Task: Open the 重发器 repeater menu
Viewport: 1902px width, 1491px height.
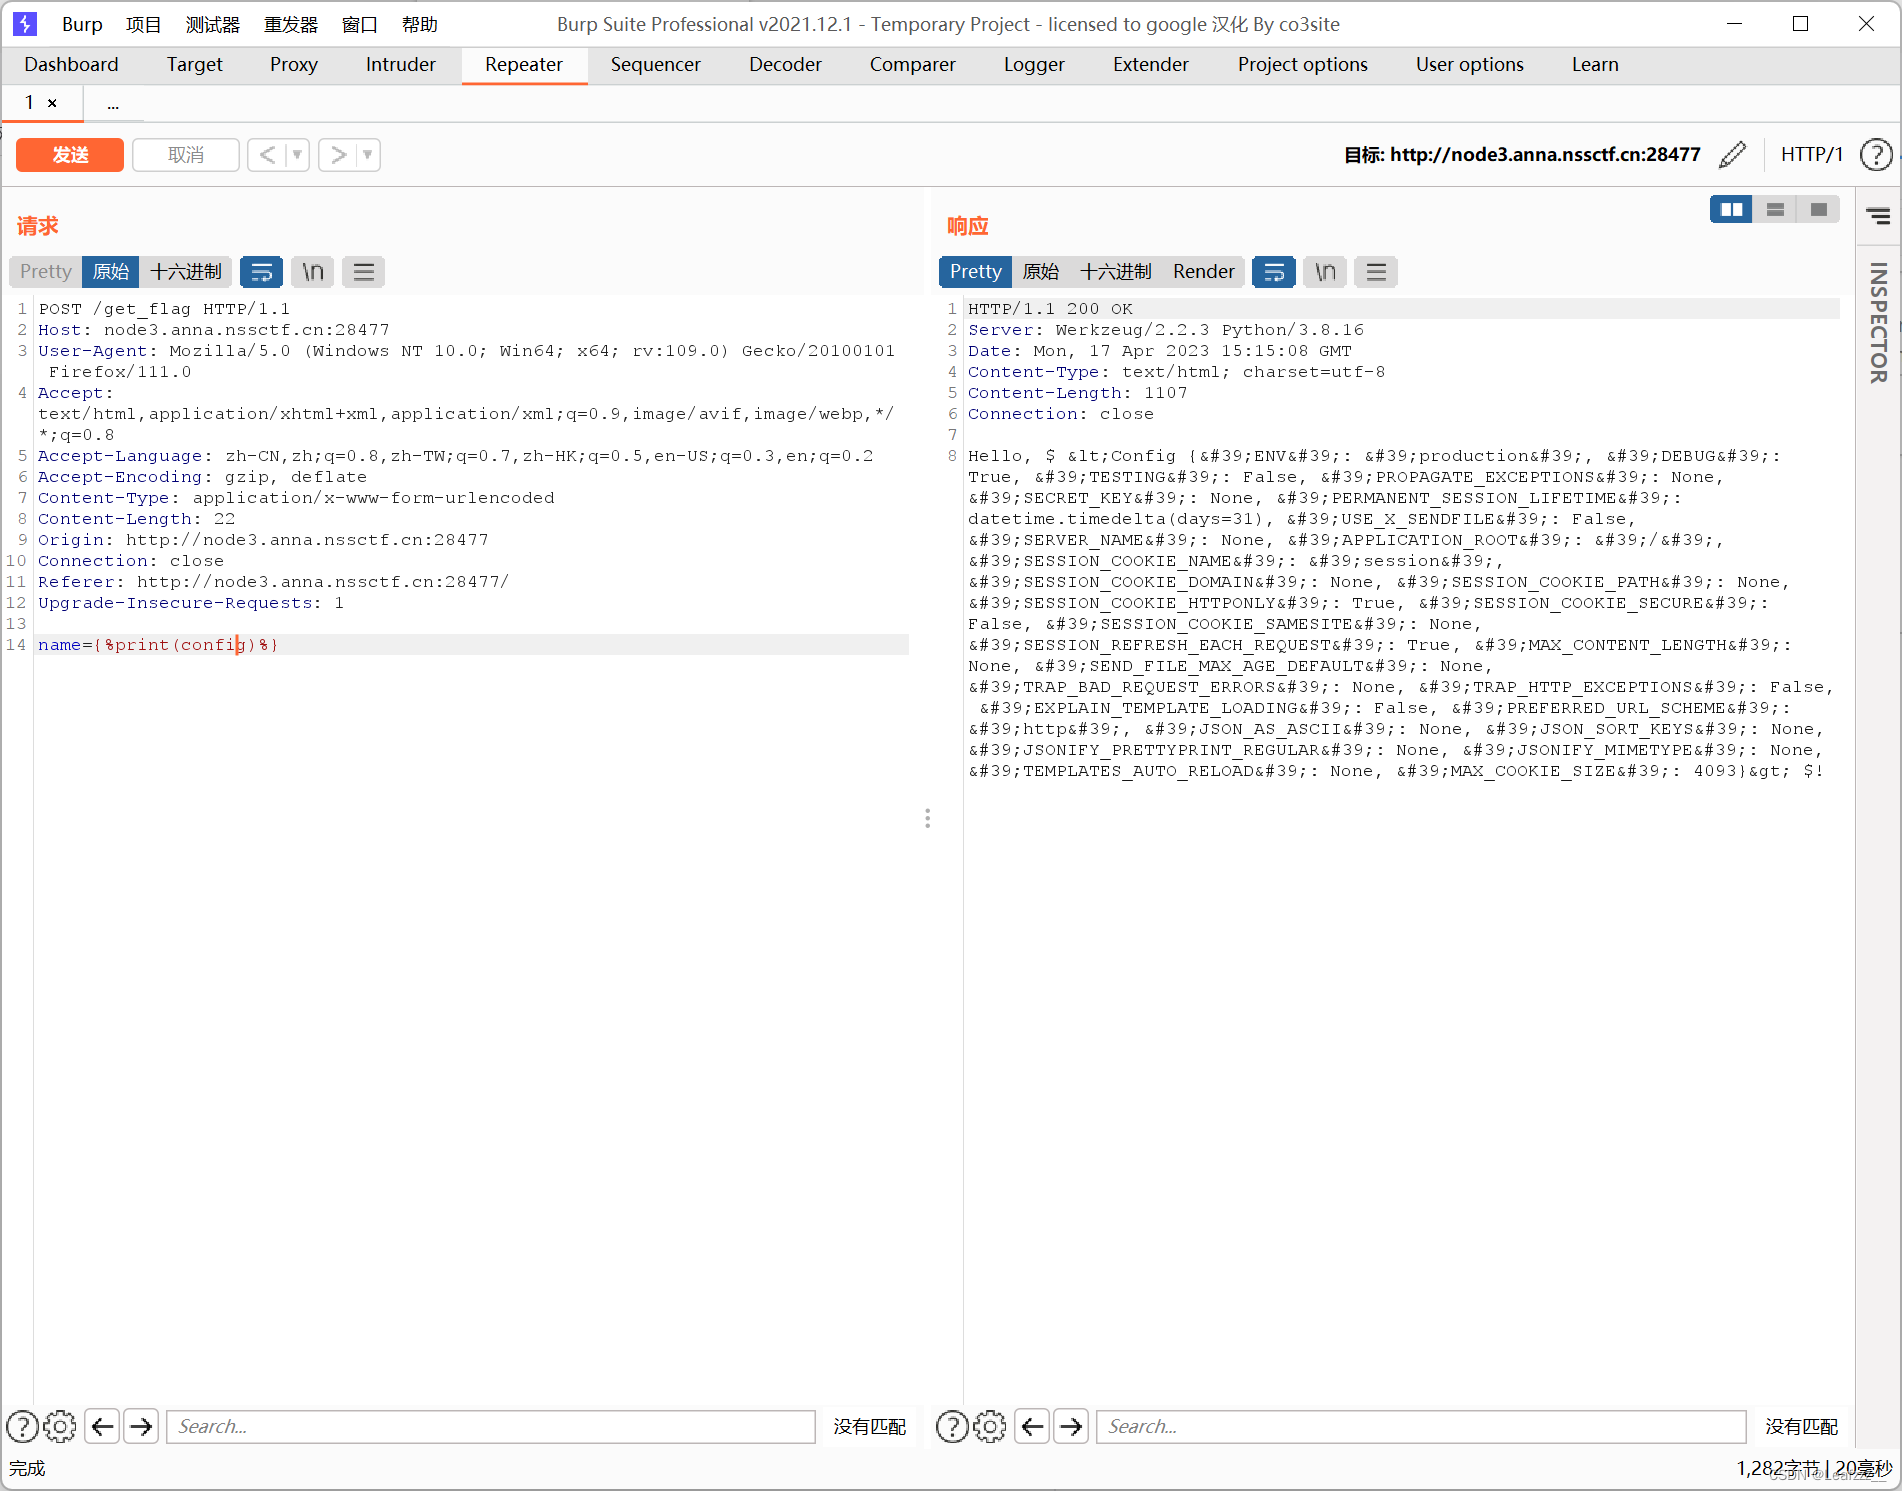Action: (x=291, y=24)
